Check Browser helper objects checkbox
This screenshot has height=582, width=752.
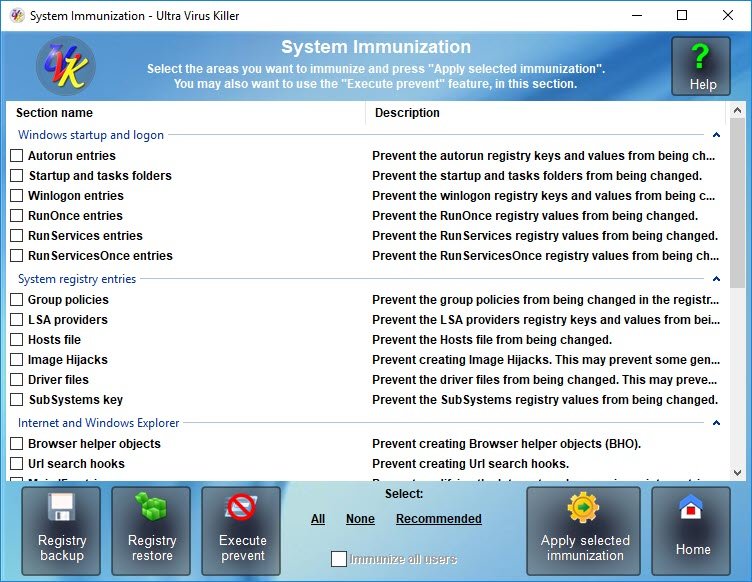[x=17, y=443]
